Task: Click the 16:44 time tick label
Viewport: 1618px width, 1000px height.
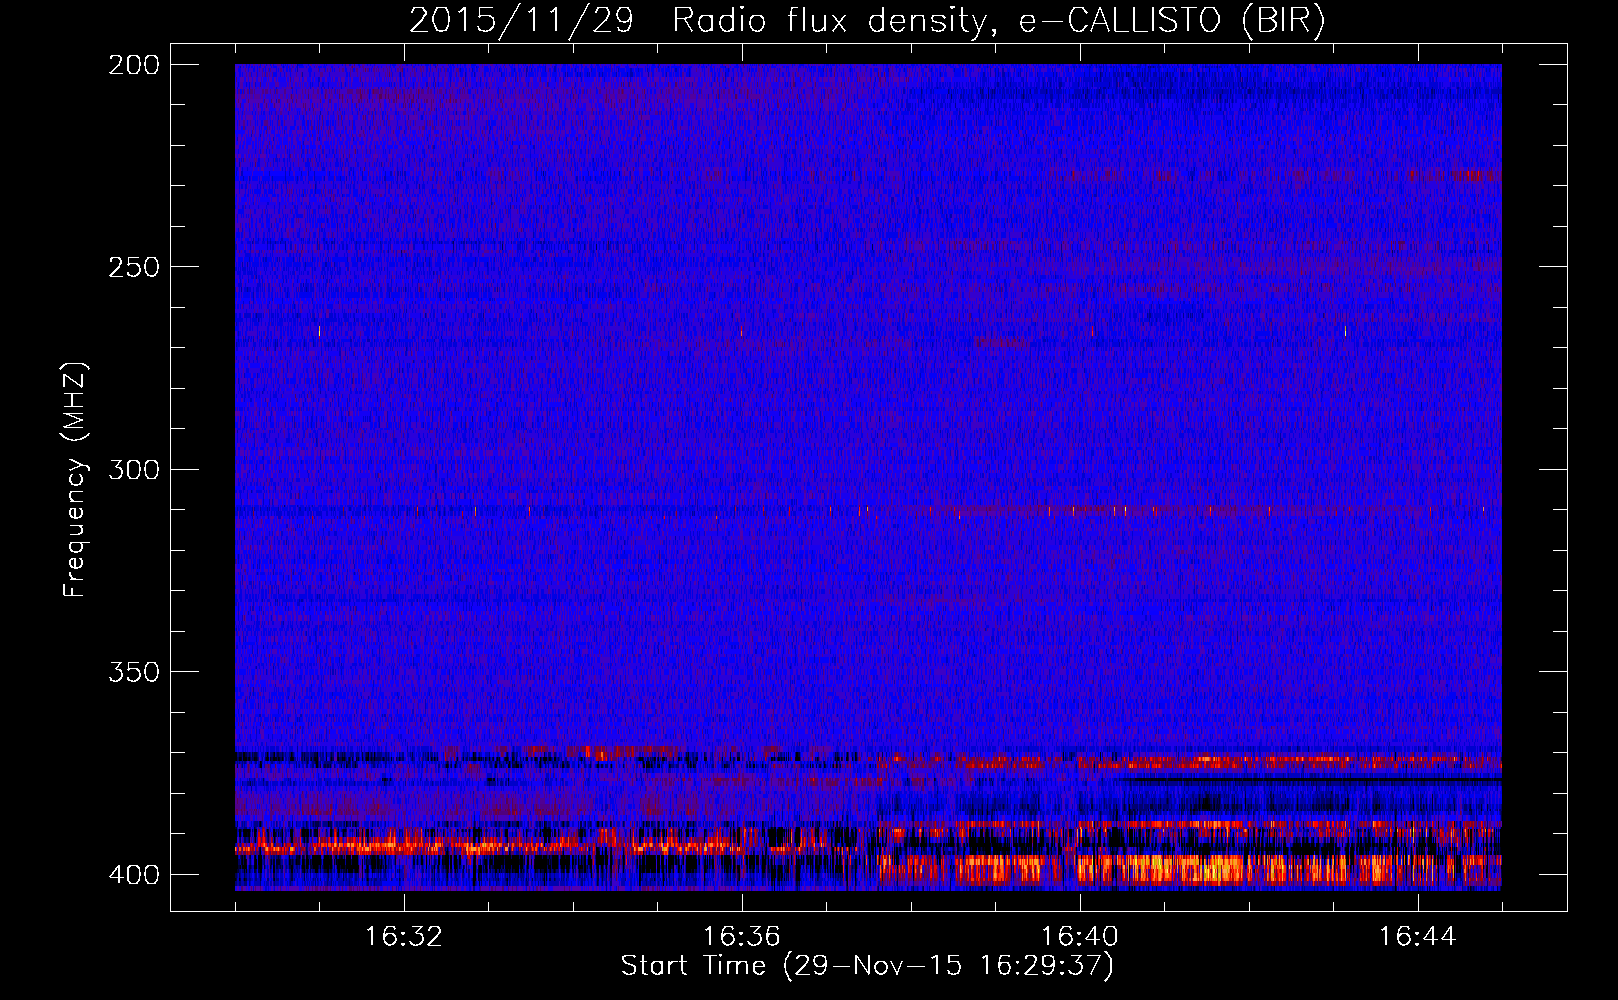Action: point(1417,937)
